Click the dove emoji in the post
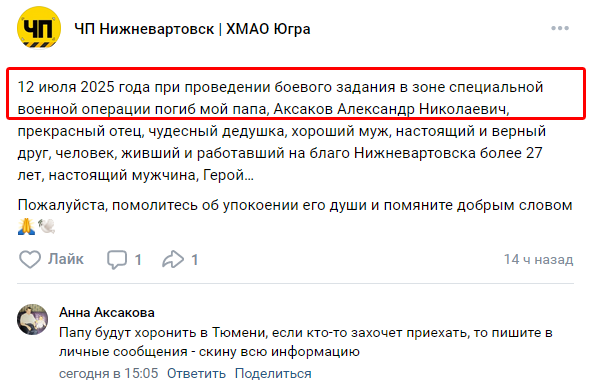Viewport: 590px width, 389px height. click(46, 227)
